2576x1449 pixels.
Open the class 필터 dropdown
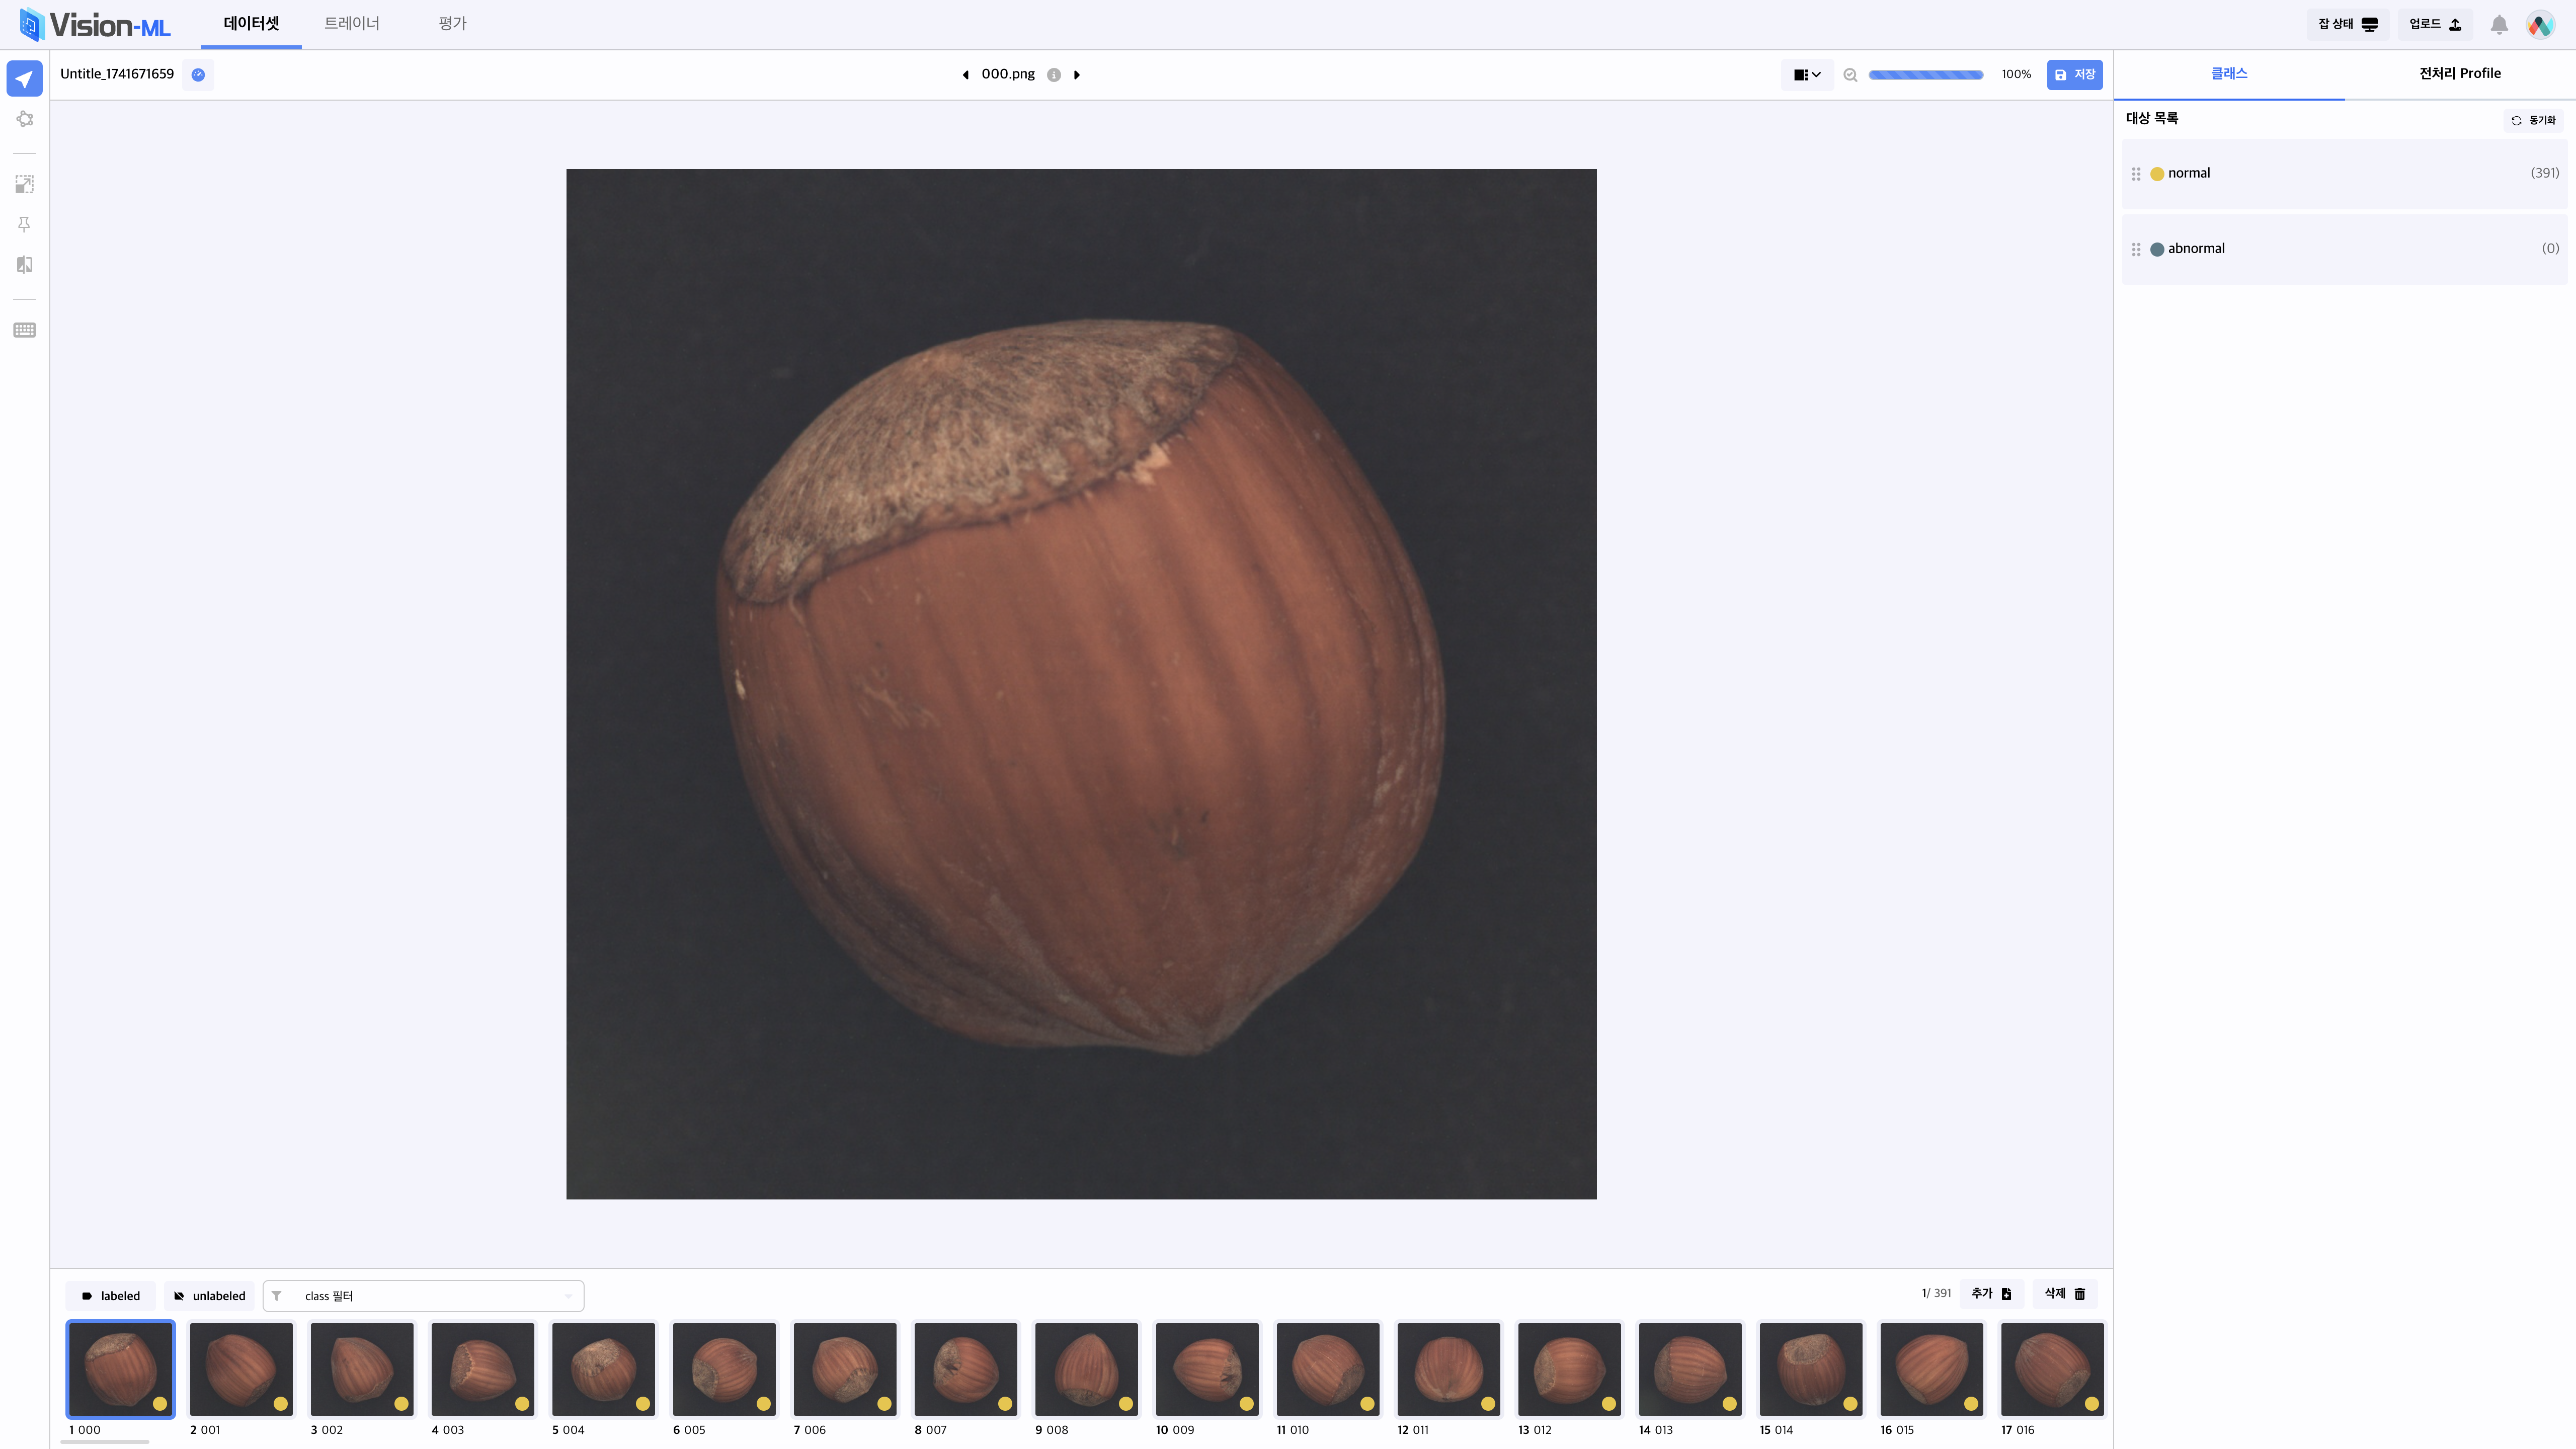(423, 1296)
